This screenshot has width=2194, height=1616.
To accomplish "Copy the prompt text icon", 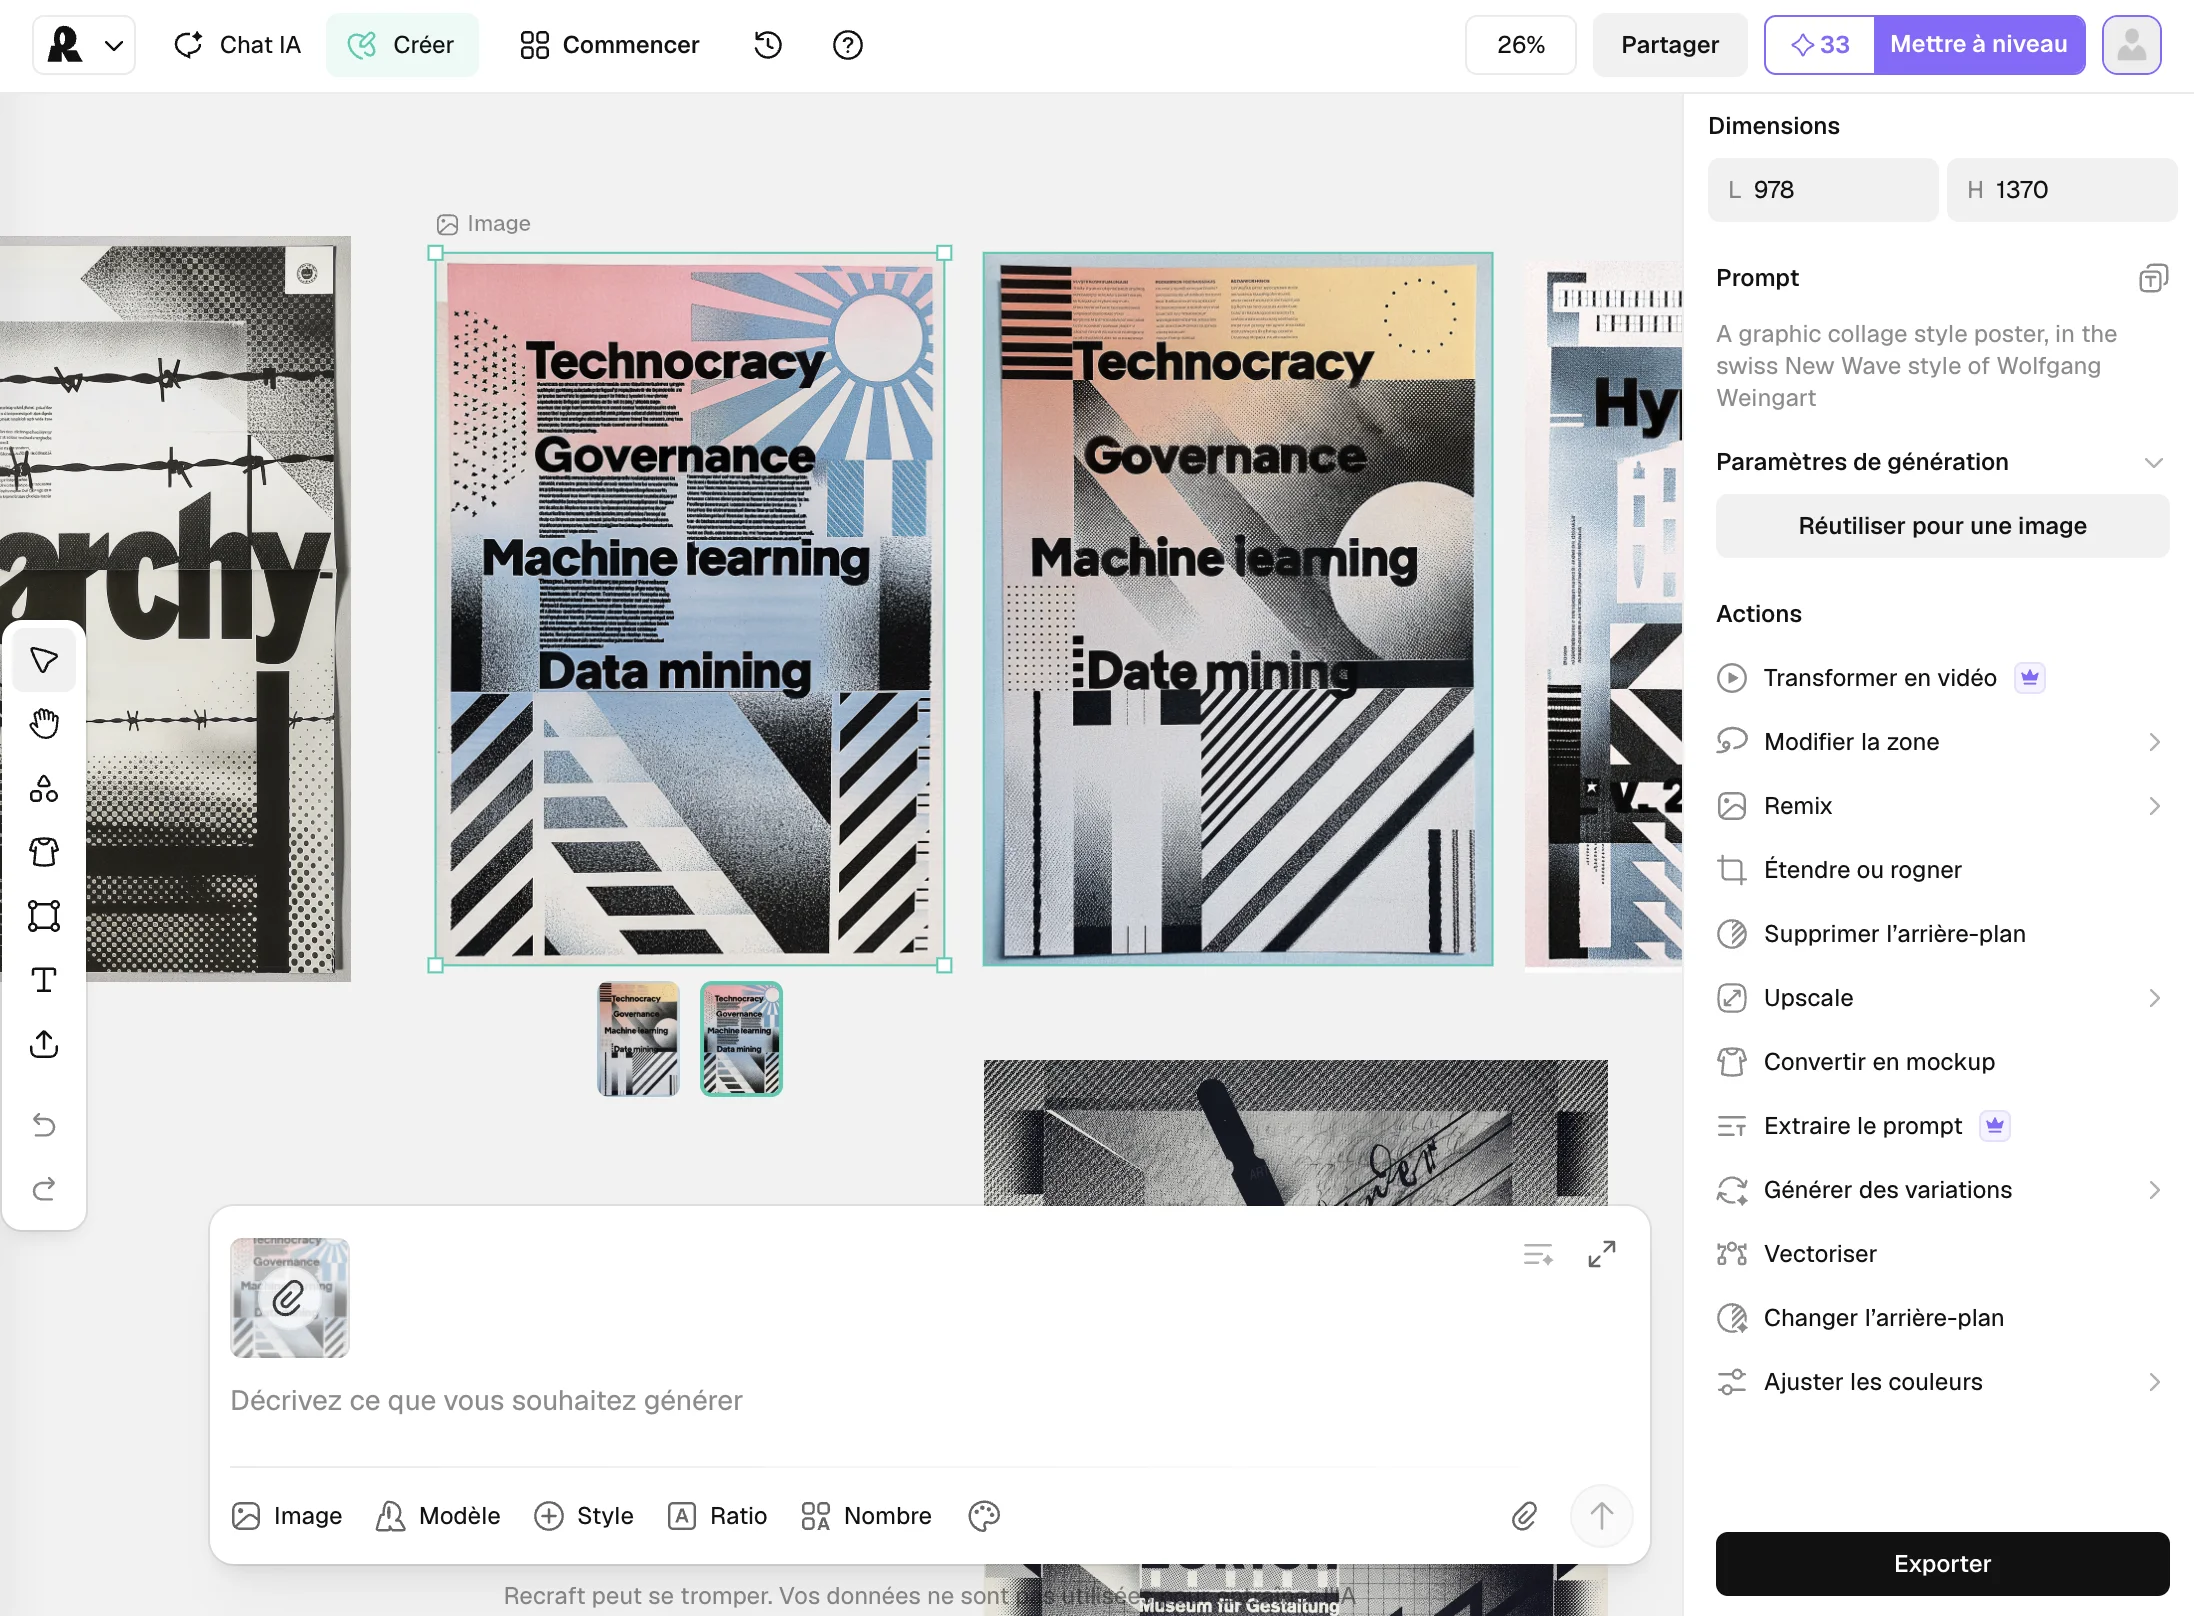I will click(2153, 278).
